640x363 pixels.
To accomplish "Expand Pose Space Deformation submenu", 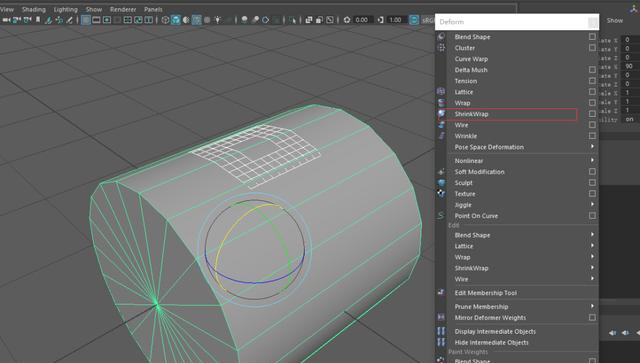I will [592, 147].
